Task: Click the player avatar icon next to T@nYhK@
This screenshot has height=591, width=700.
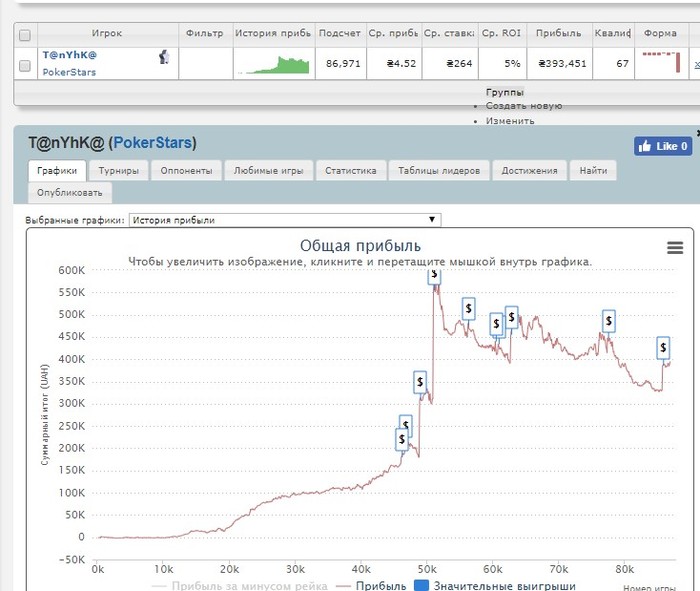Action: (x=164, y=57)
